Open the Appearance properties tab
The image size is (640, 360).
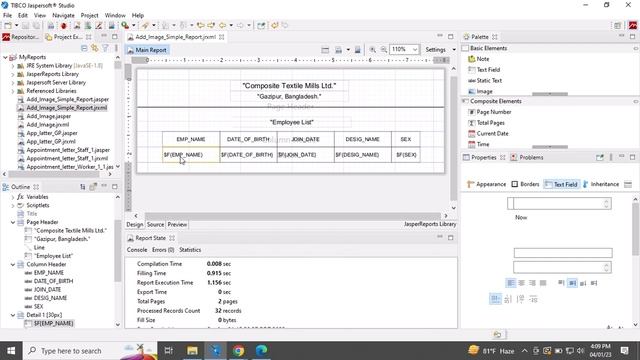tap(487, 184)
